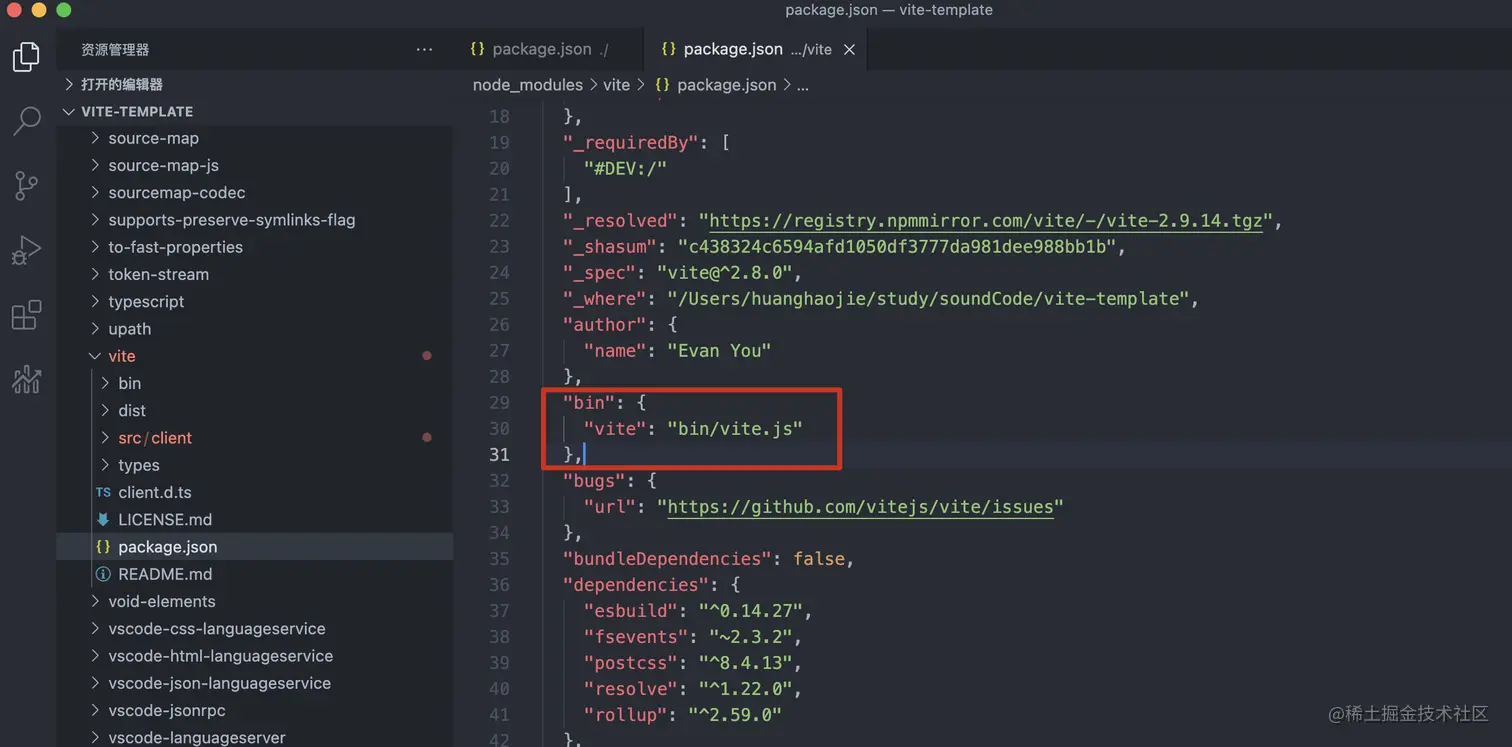Image resolution: width=1512 pixels, height=747 pixels.
Task: Open the Search view icon
Action: pyautogui.click(x=26, y=121)
